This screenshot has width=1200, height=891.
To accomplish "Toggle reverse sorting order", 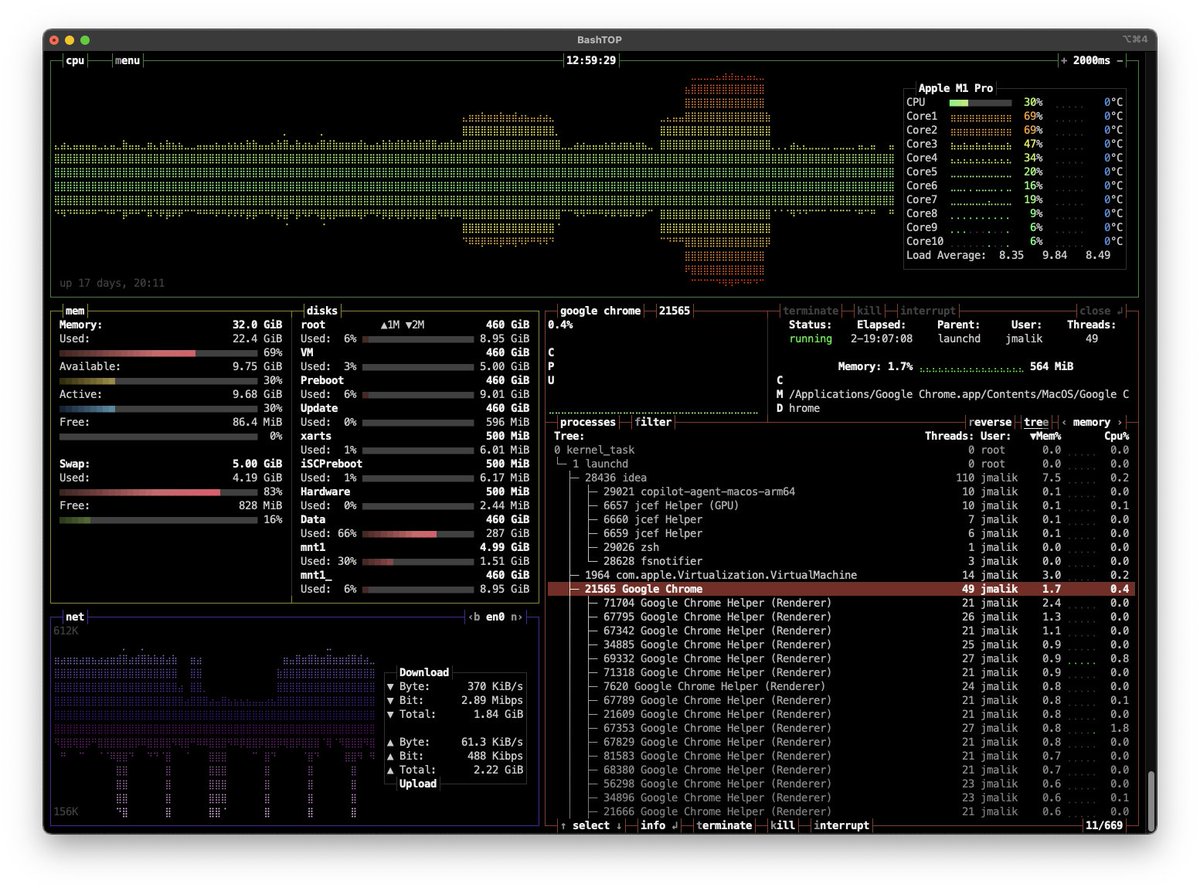I will pos(991,422).
